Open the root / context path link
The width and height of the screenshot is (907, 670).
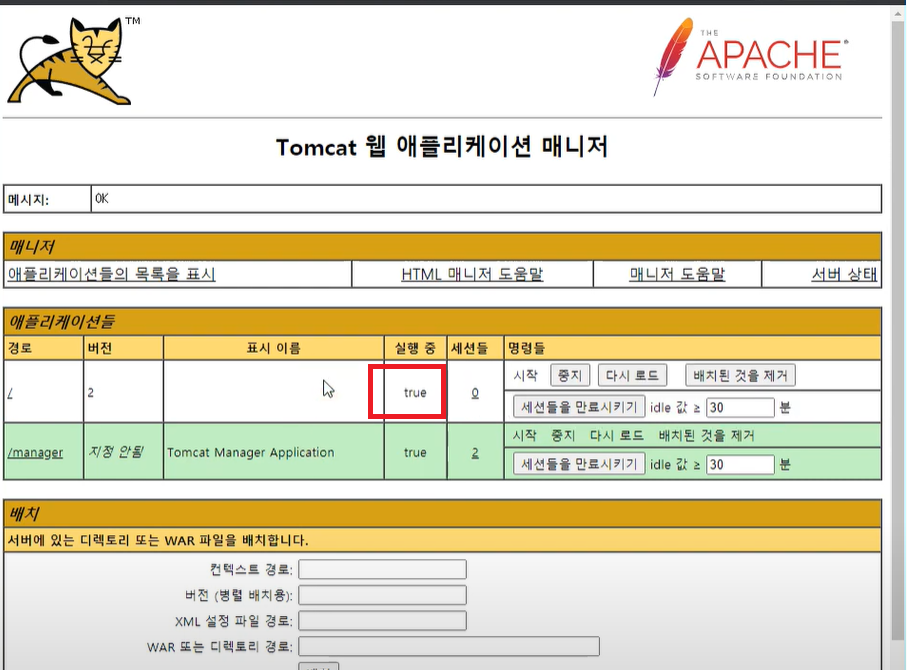pyautogui.click(x=10, y=393)
